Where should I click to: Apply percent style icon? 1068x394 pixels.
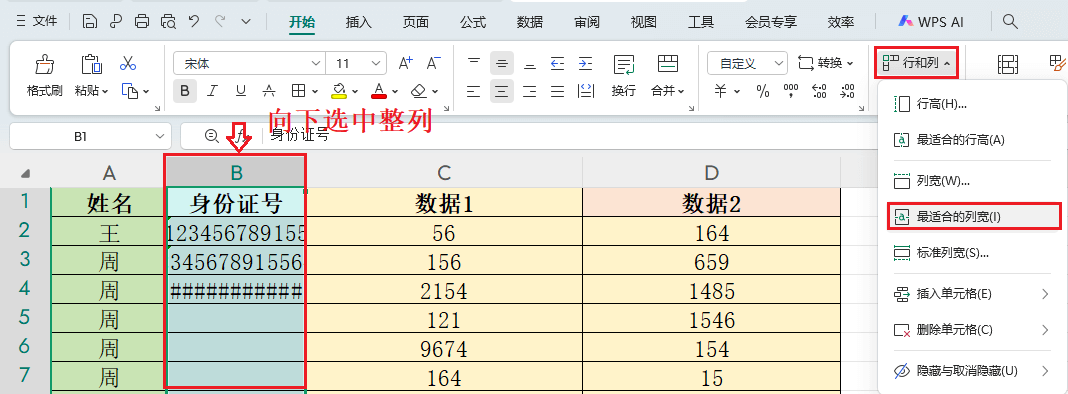(x=763, y=91)
